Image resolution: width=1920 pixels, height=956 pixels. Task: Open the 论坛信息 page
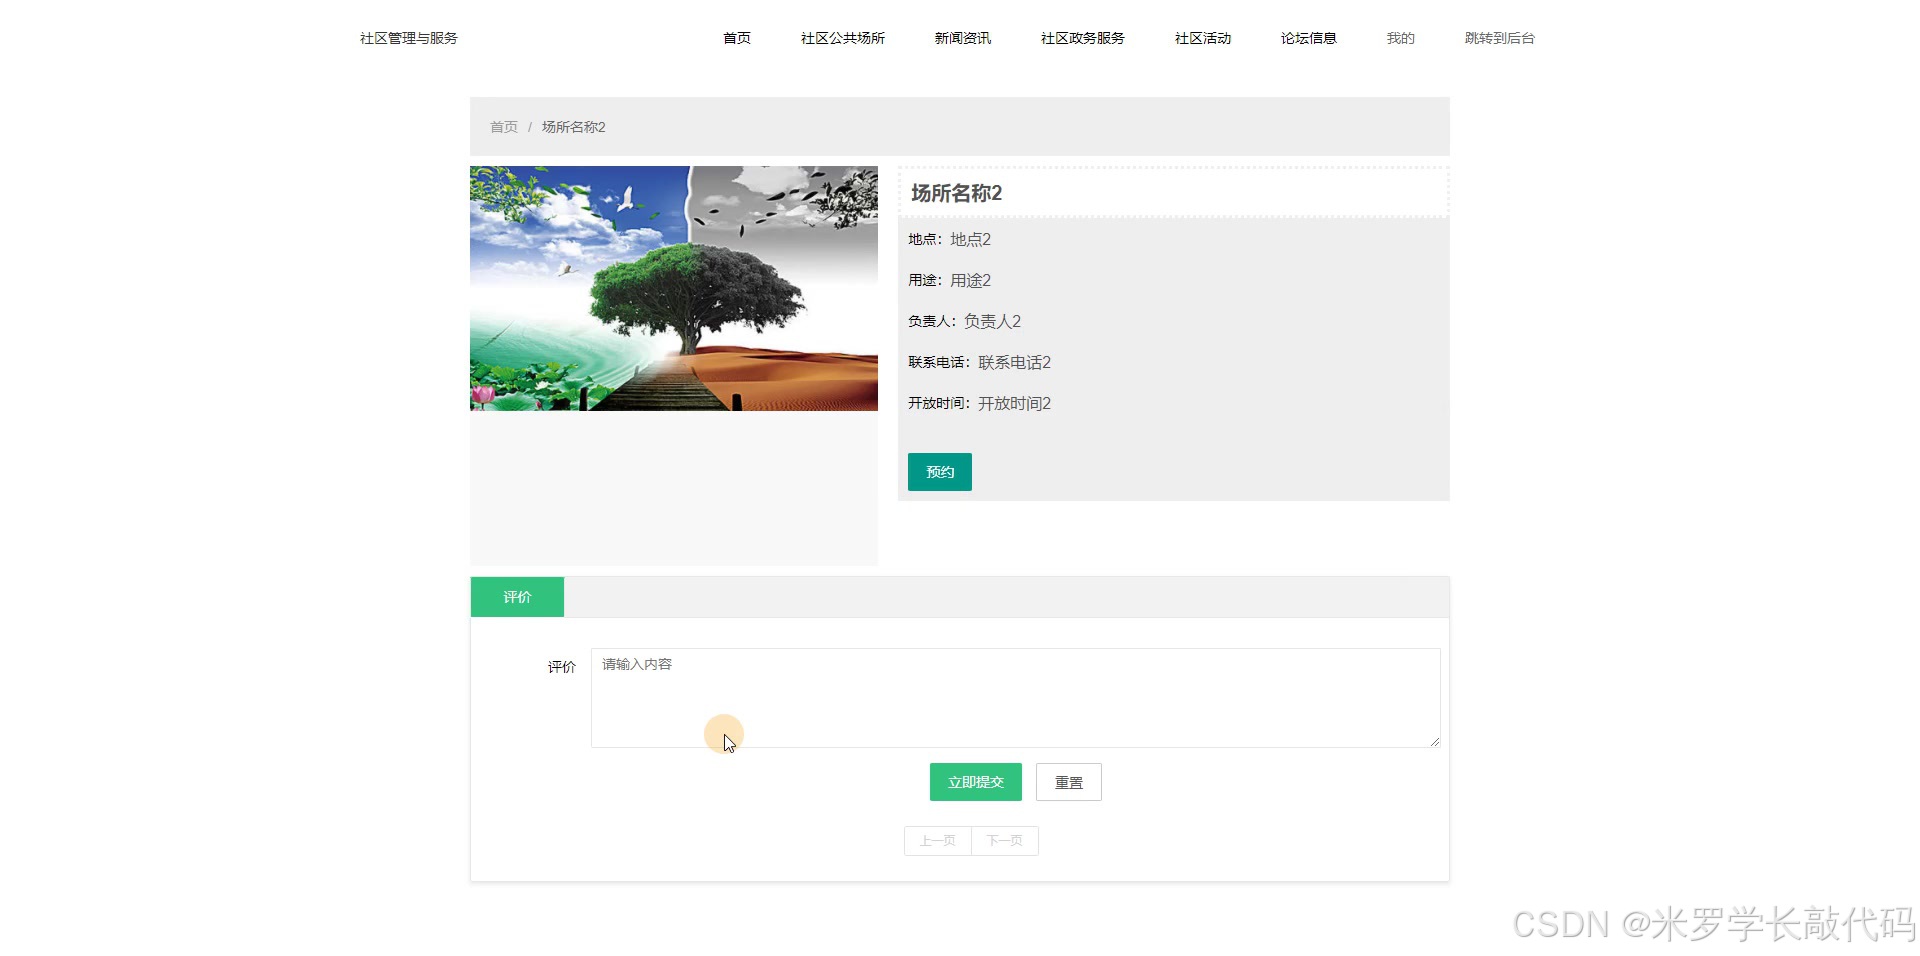[1308, 38]
